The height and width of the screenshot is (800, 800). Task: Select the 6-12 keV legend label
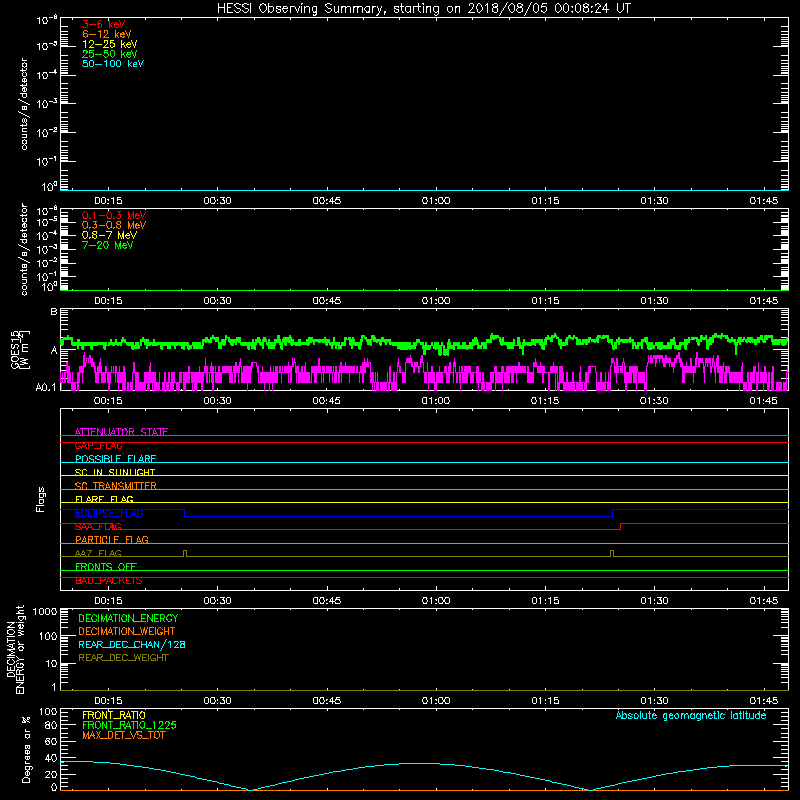pos(107,34)
